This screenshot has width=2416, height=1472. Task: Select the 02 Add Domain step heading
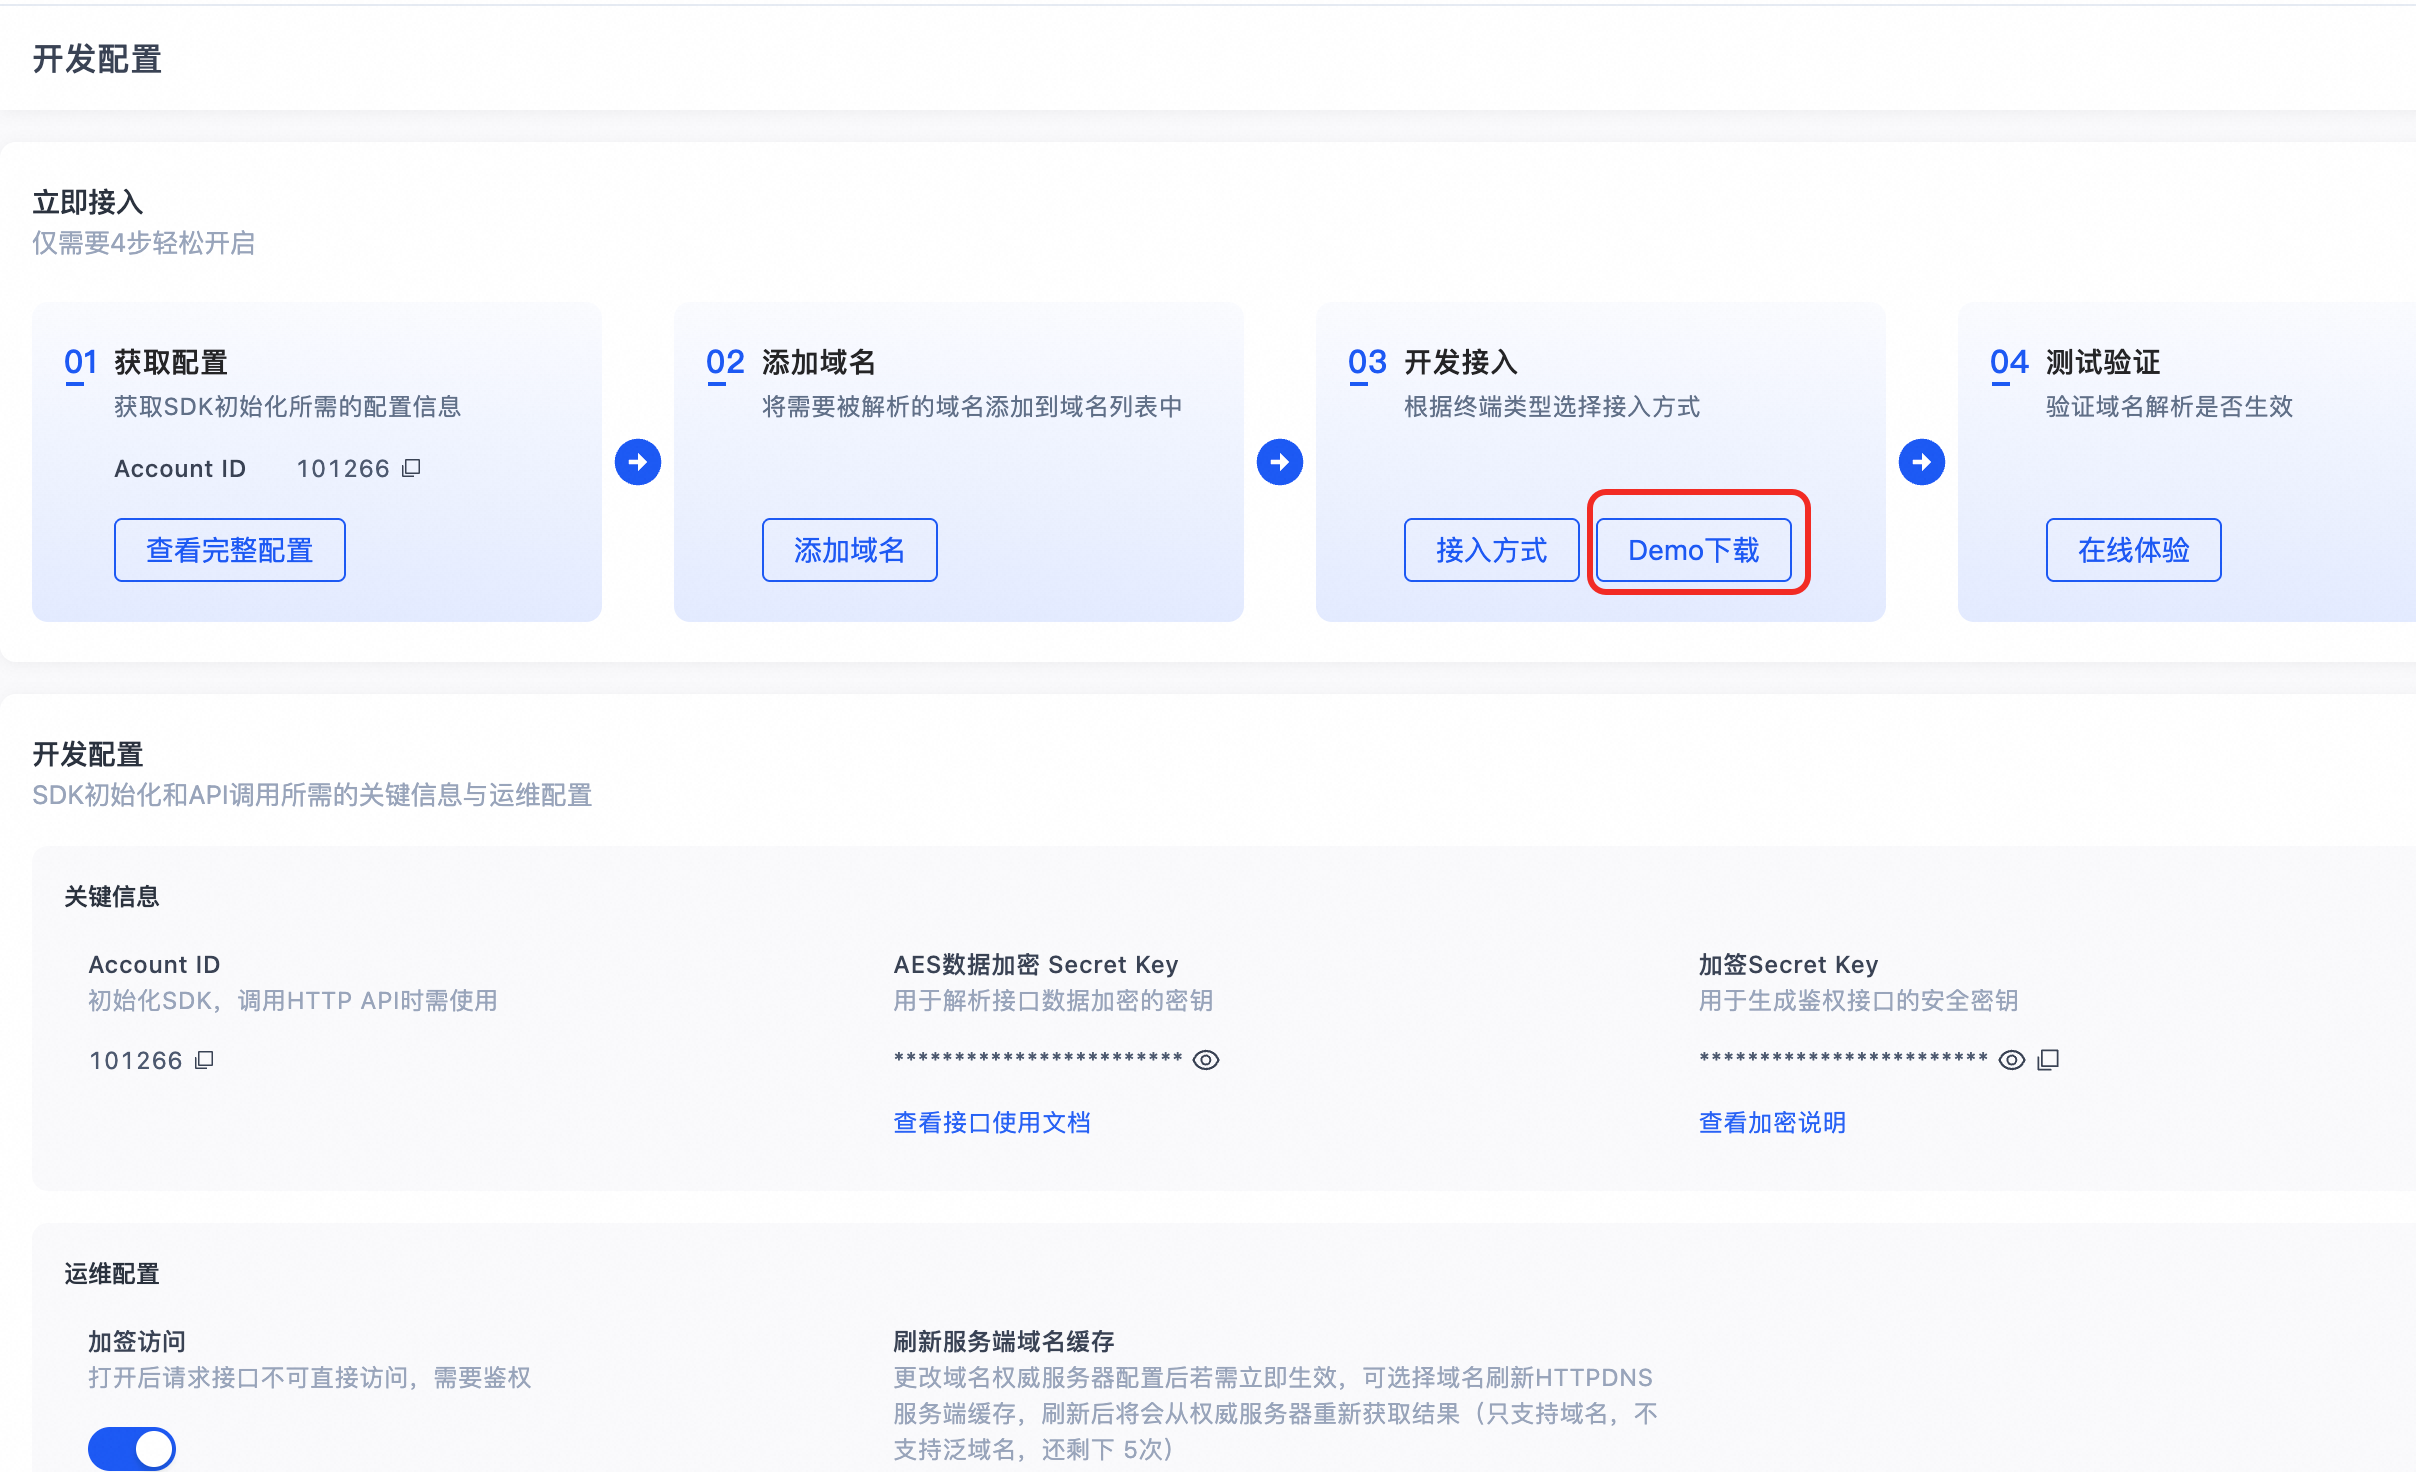(x=818, y=362)
